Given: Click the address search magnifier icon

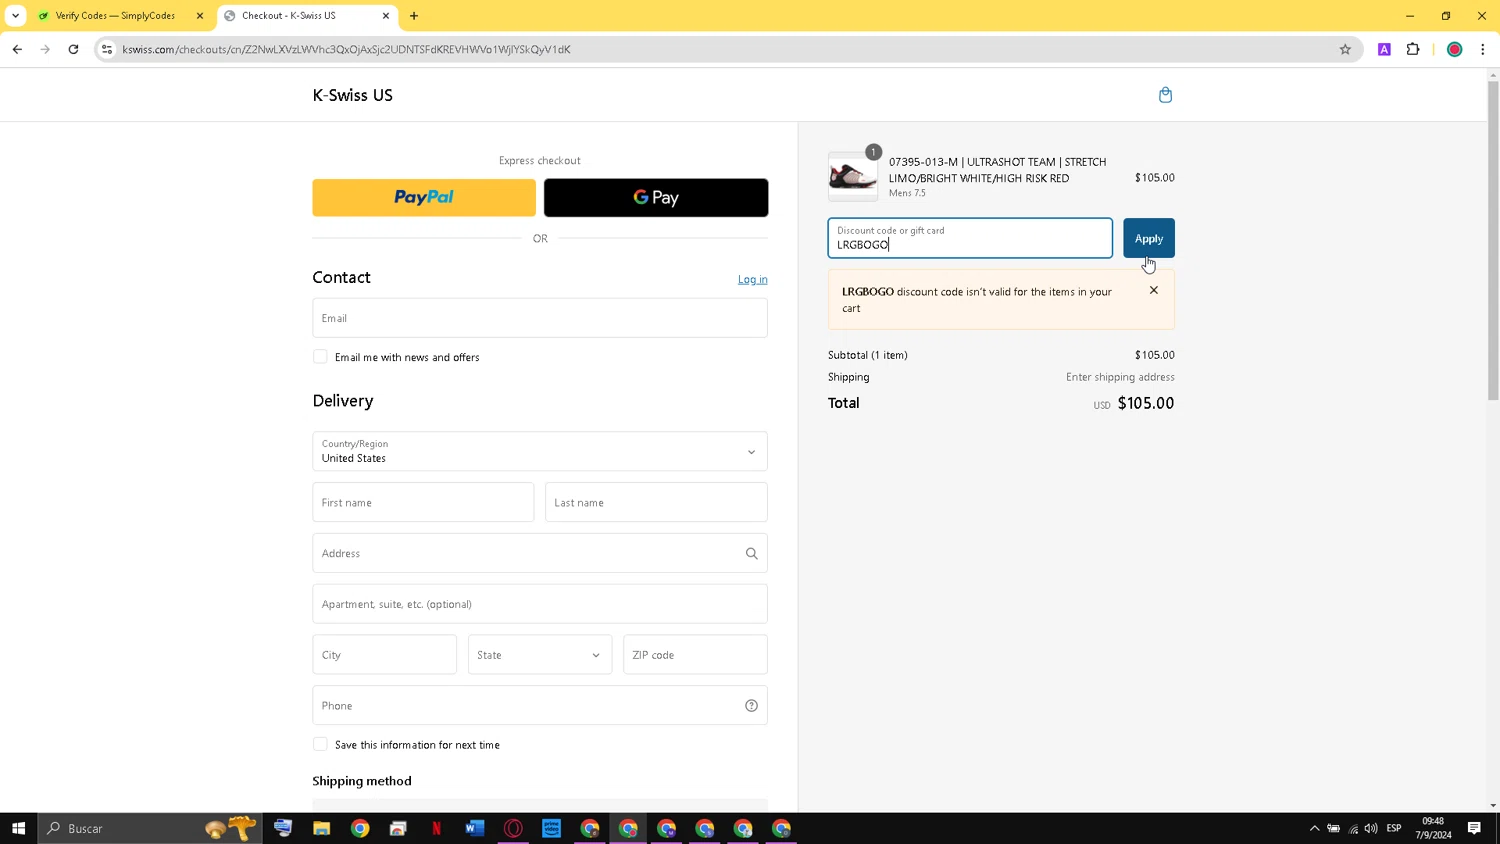Looking at the screenshot, I should (x=751, y=553).
